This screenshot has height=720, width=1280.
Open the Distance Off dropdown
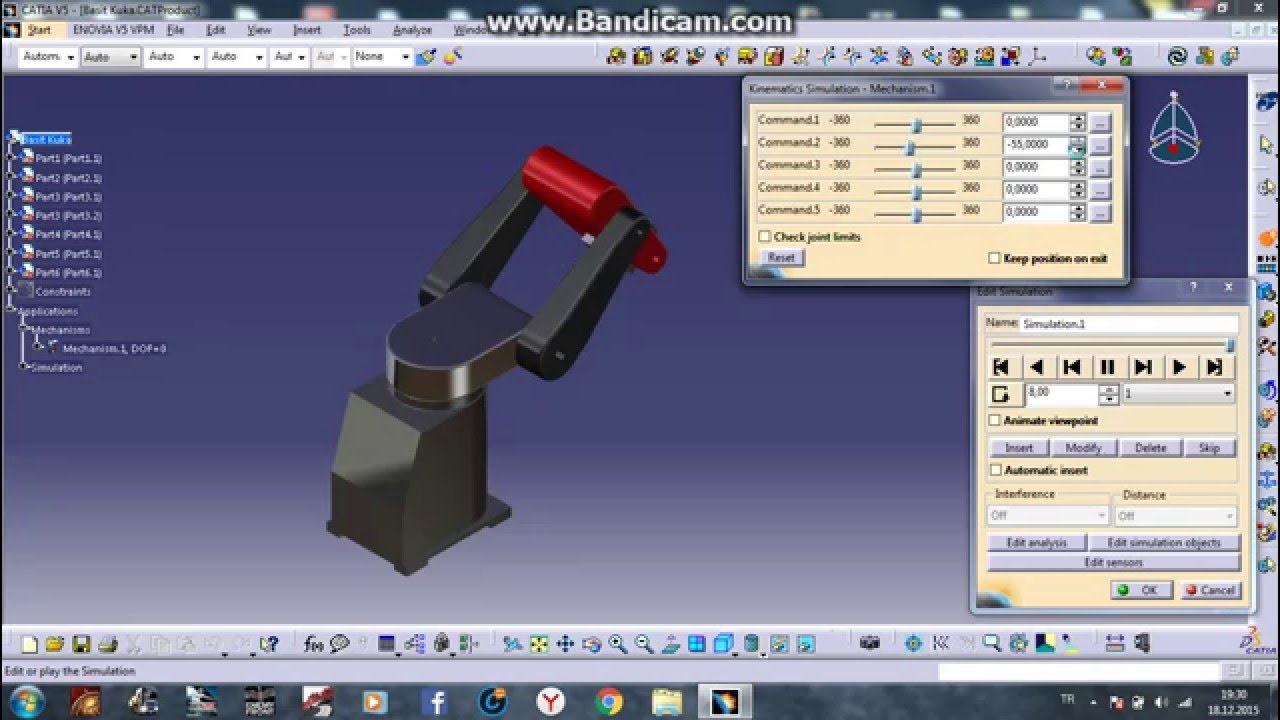click(x=1175, y=516)
